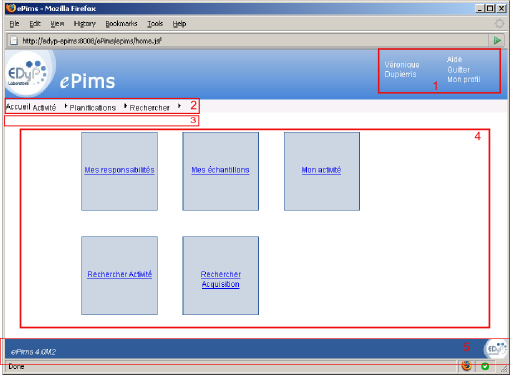Click the Véronique Dupierris user name
Image resolution: width=510 pixels, height=375 pixels.
click(x=402, y=69)
